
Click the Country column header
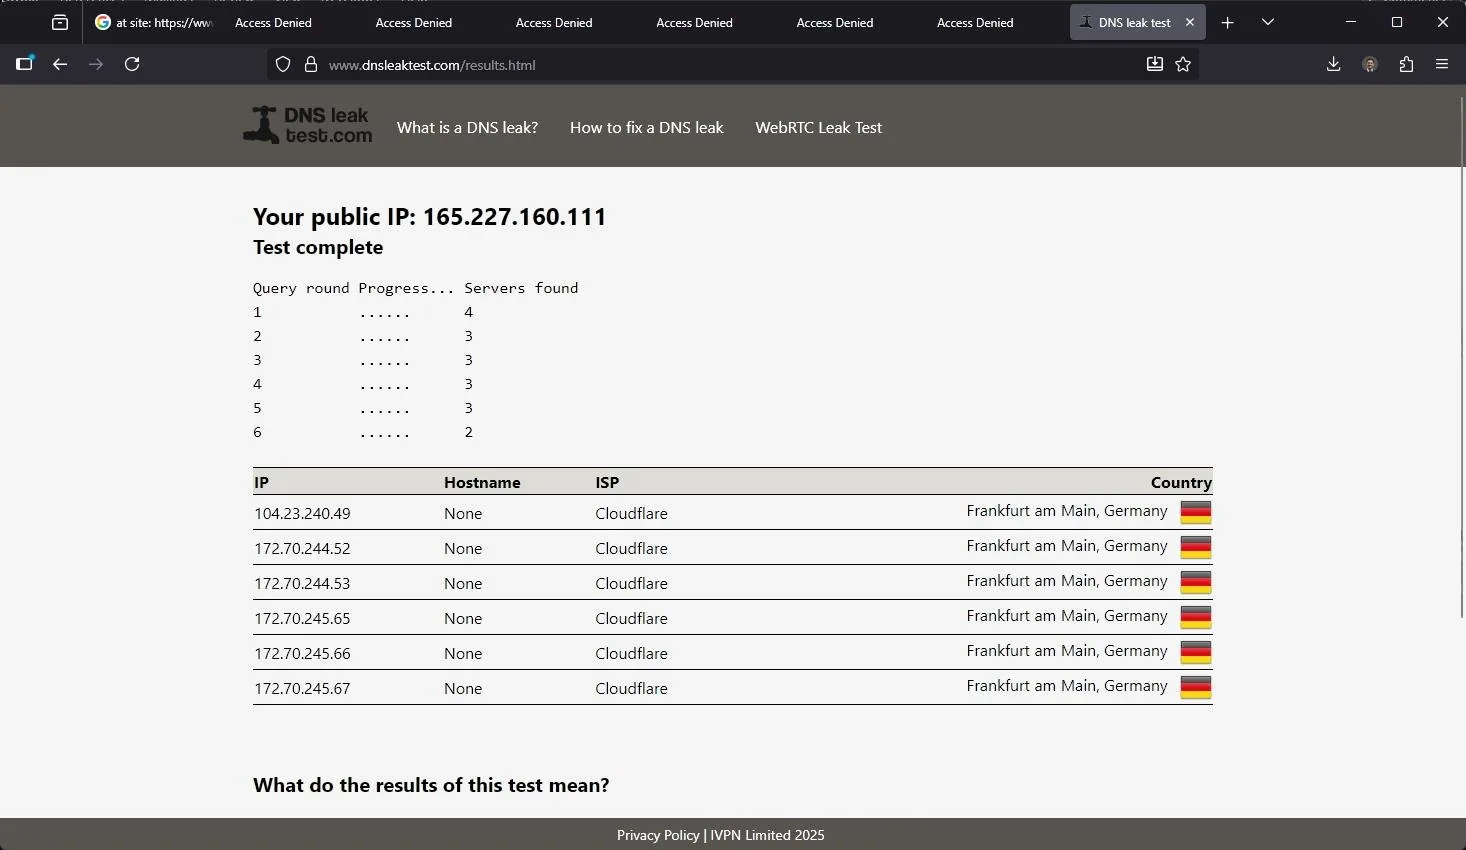[1181, 482]
